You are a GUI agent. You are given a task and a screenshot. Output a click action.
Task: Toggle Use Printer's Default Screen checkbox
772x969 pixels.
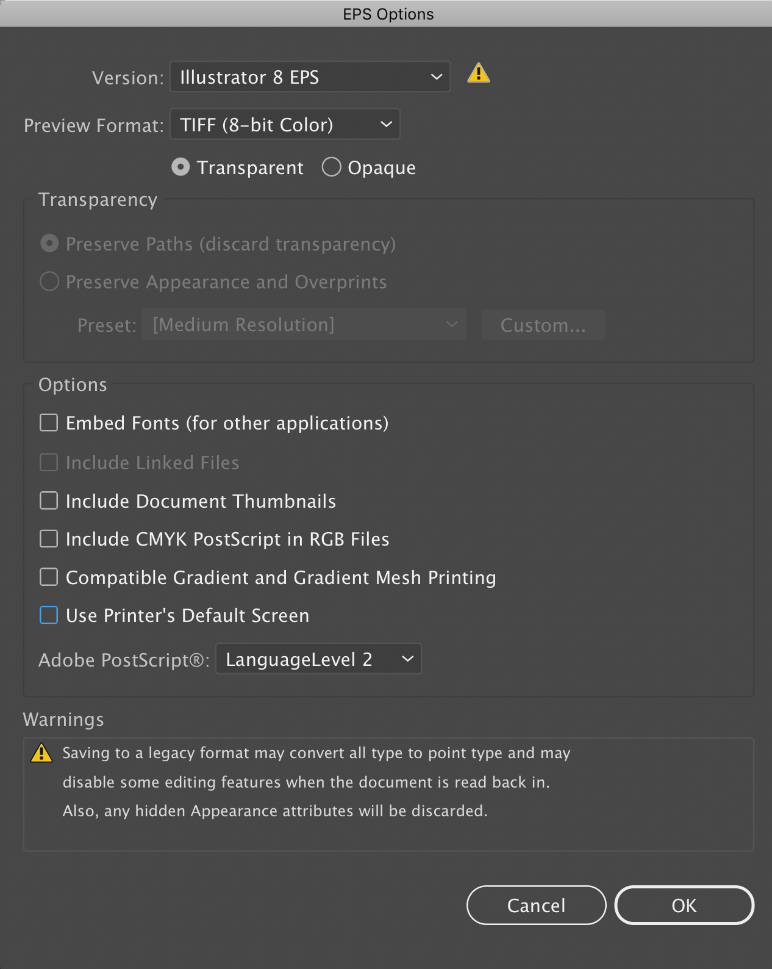coord(49,615)
